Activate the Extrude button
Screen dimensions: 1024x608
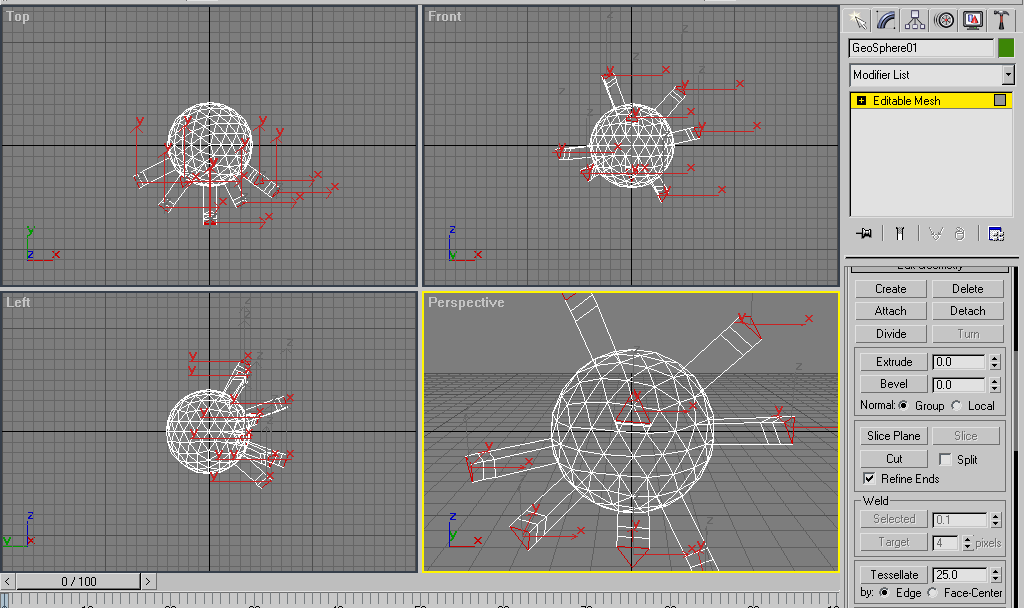coord(894,362)
